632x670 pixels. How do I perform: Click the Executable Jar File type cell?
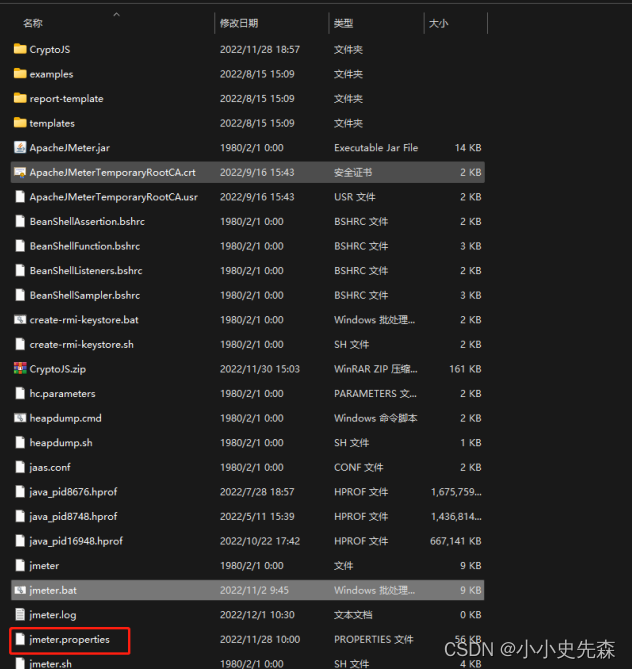[376, 148]
